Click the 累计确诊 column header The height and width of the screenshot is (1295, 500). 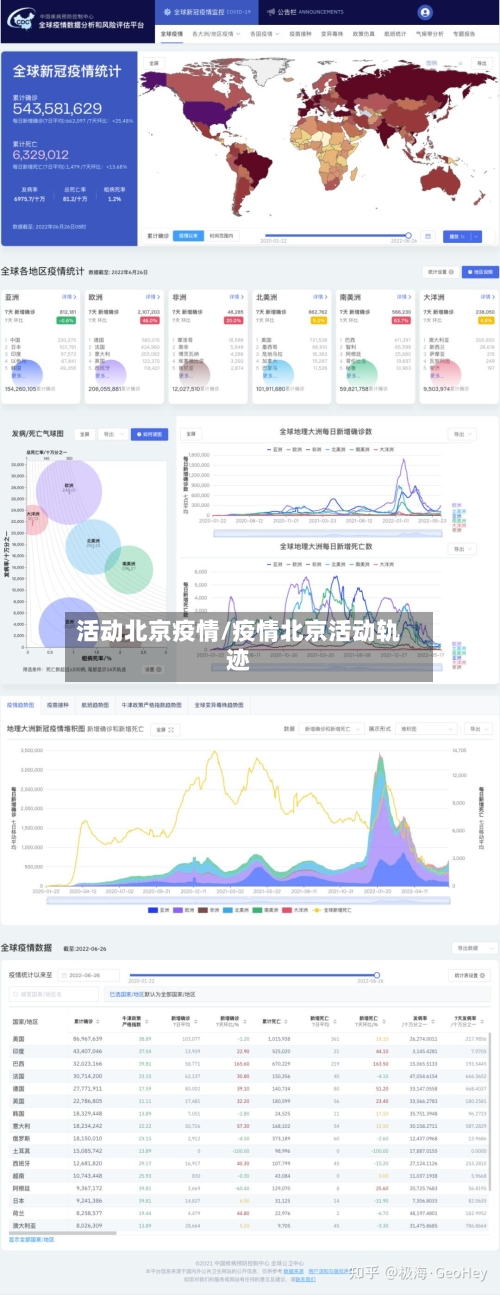click(x=87, y=1022)
